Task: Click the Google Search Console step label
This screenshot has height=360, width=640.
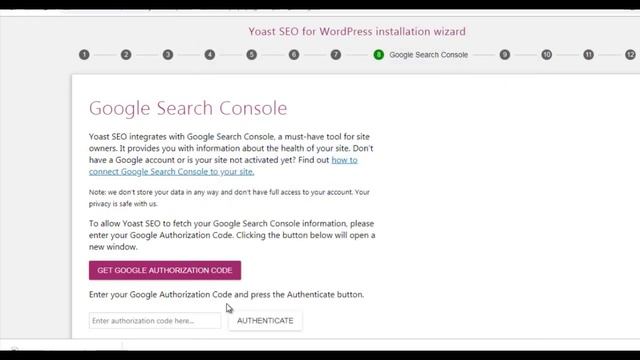Action: pyautogui.click(x=429, y=55)
